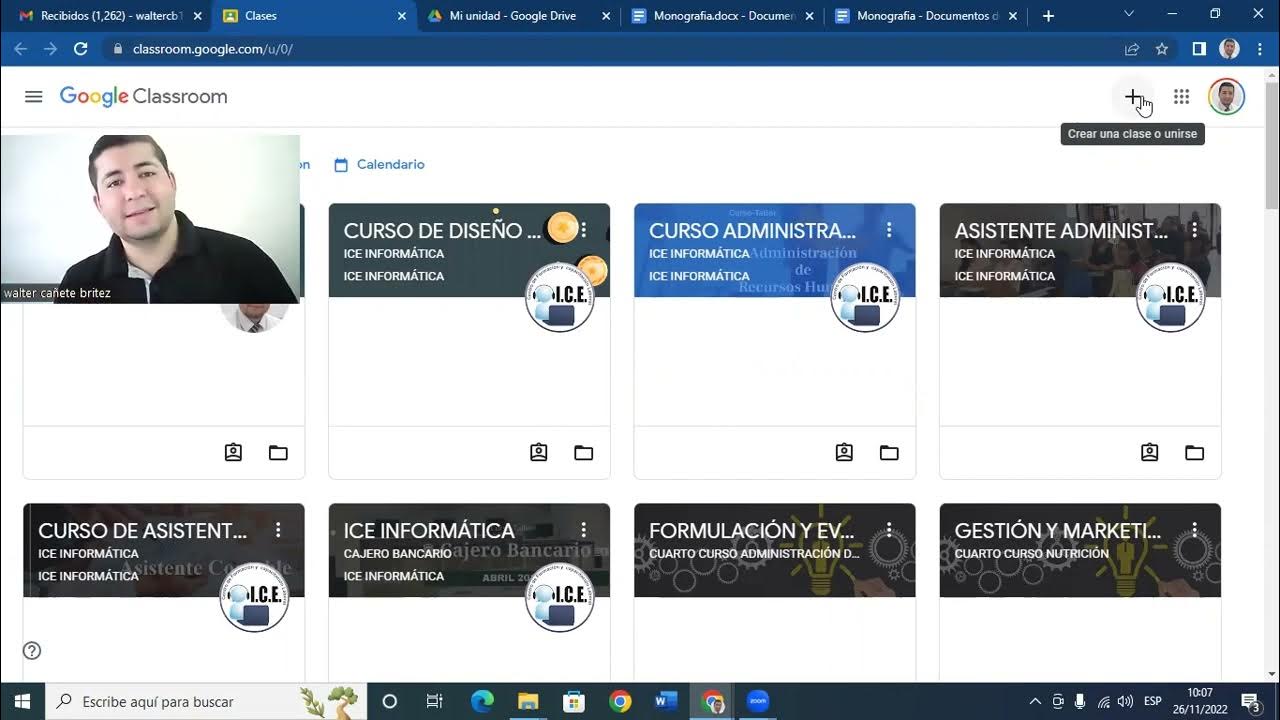Screen dimensions: 1280x720
Task: Open the CURSO ADMINISTRA... class title
Action: [752, 231]
